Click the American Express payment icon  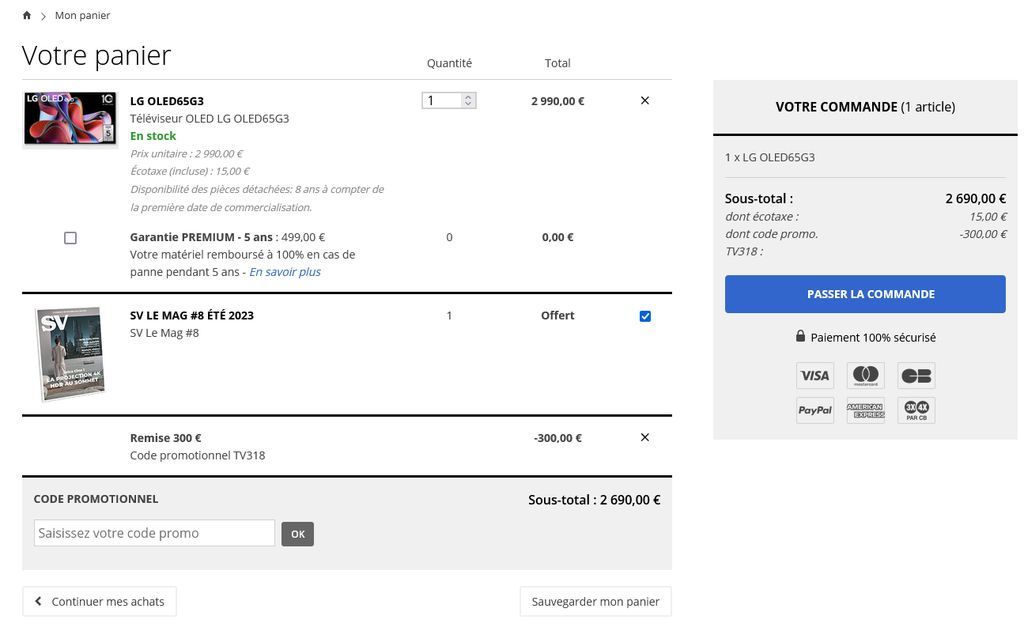(866, 410)
